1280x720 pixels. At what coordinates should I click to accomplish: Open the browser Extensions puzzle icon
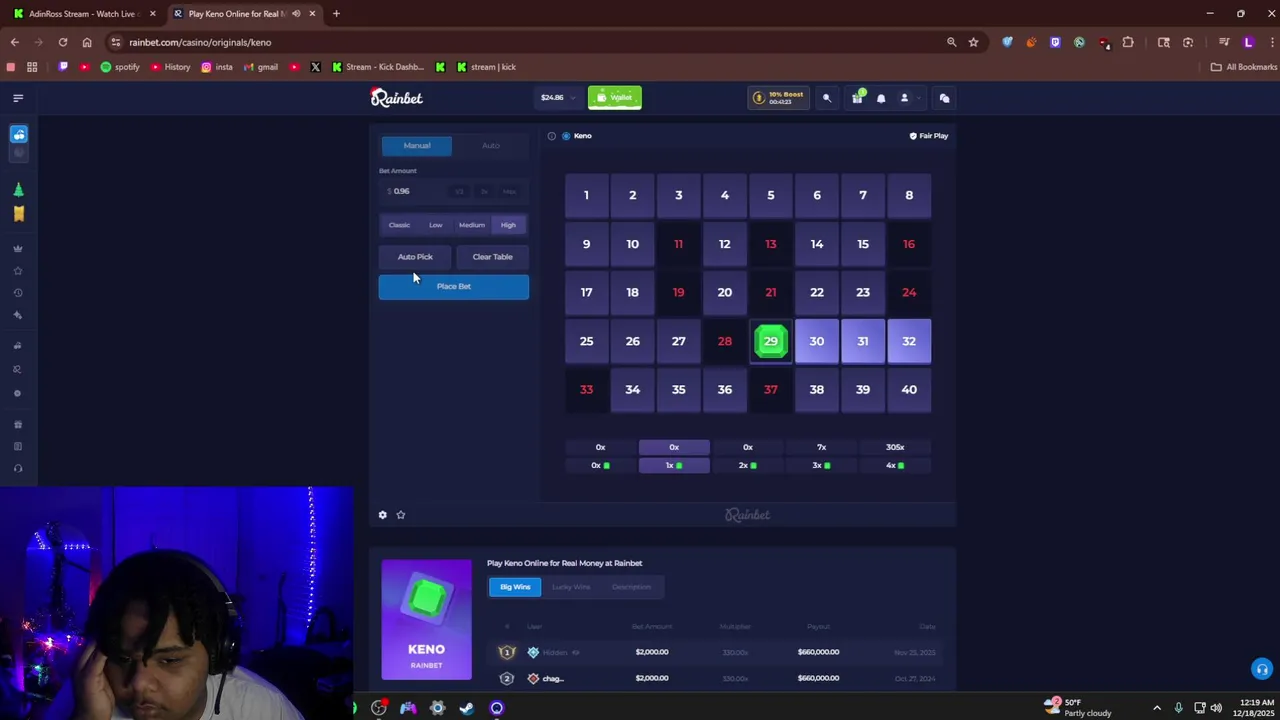[x=1128, y=42]
